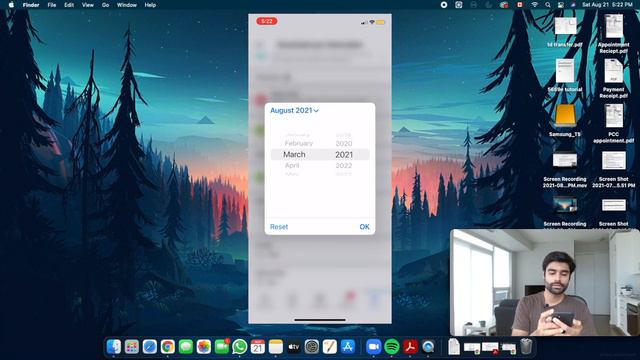Choose 2020 in the year wheel
Viewport: 640px width, 360px height.
click(344, 143)
